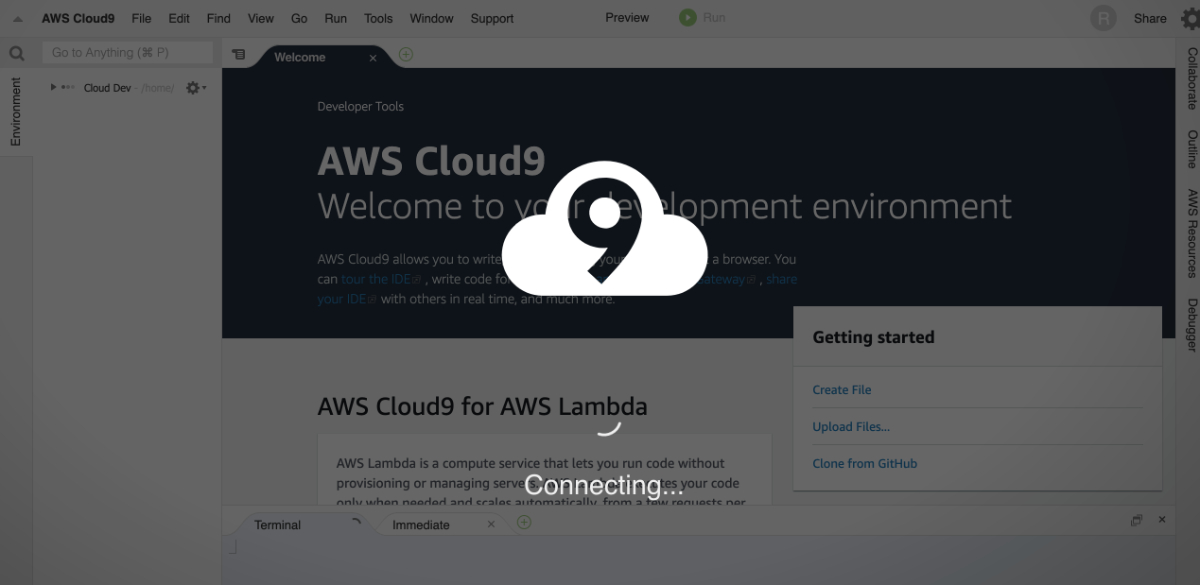Open the Run menu
1200x585 pixels.
point(336,18)
